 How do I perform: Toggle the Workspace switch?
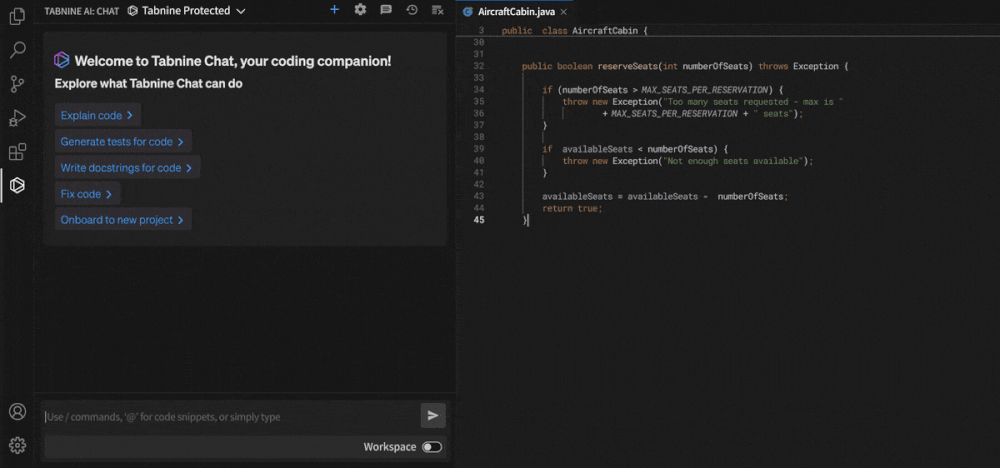(432, 447)
